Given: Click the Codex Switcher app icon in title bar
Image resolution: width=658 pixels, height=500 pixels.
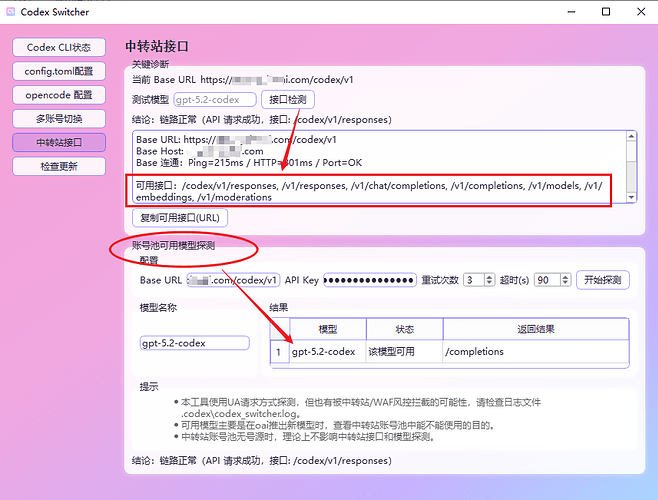Looking at the screenshot, I should [10, 12].
